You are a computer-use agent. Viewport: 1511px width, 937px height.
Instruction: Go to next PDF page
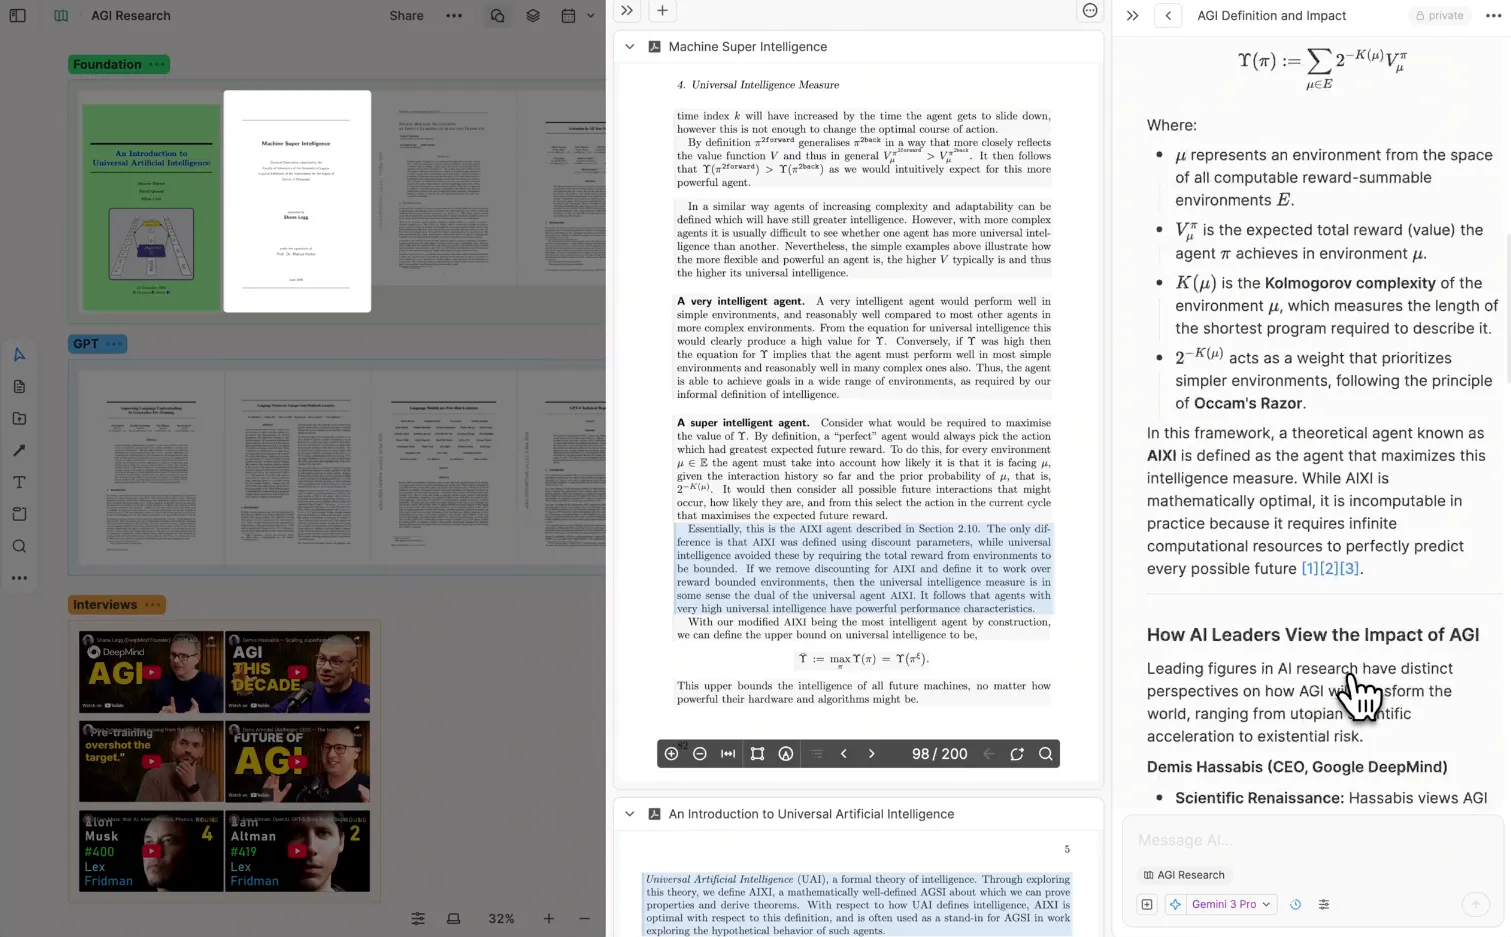click(871, 754)
